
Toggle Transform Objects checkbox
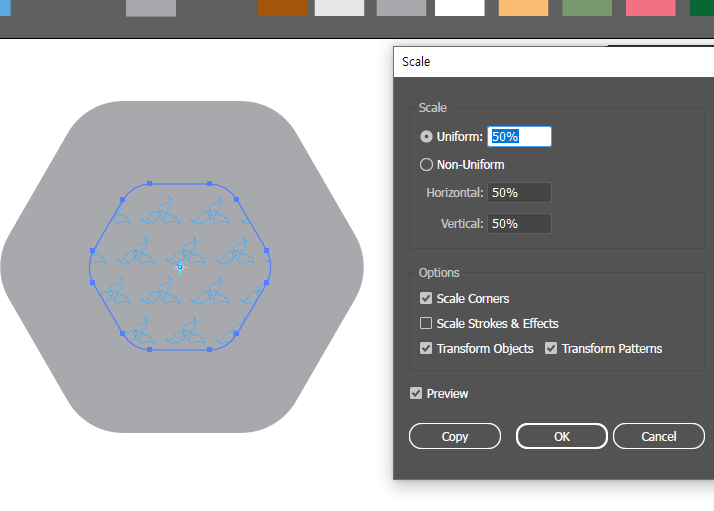pyautogui.click(x=426, y=348)
